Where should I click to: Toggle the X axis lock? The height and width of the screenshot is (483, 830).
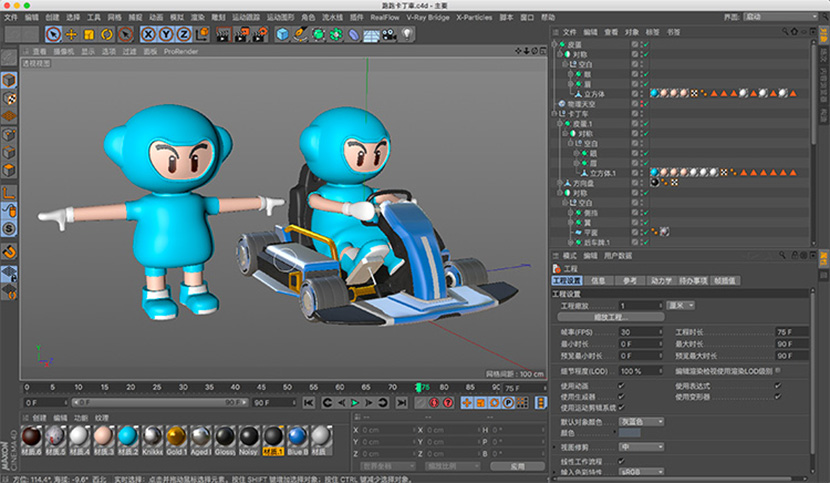click(148, 35)
